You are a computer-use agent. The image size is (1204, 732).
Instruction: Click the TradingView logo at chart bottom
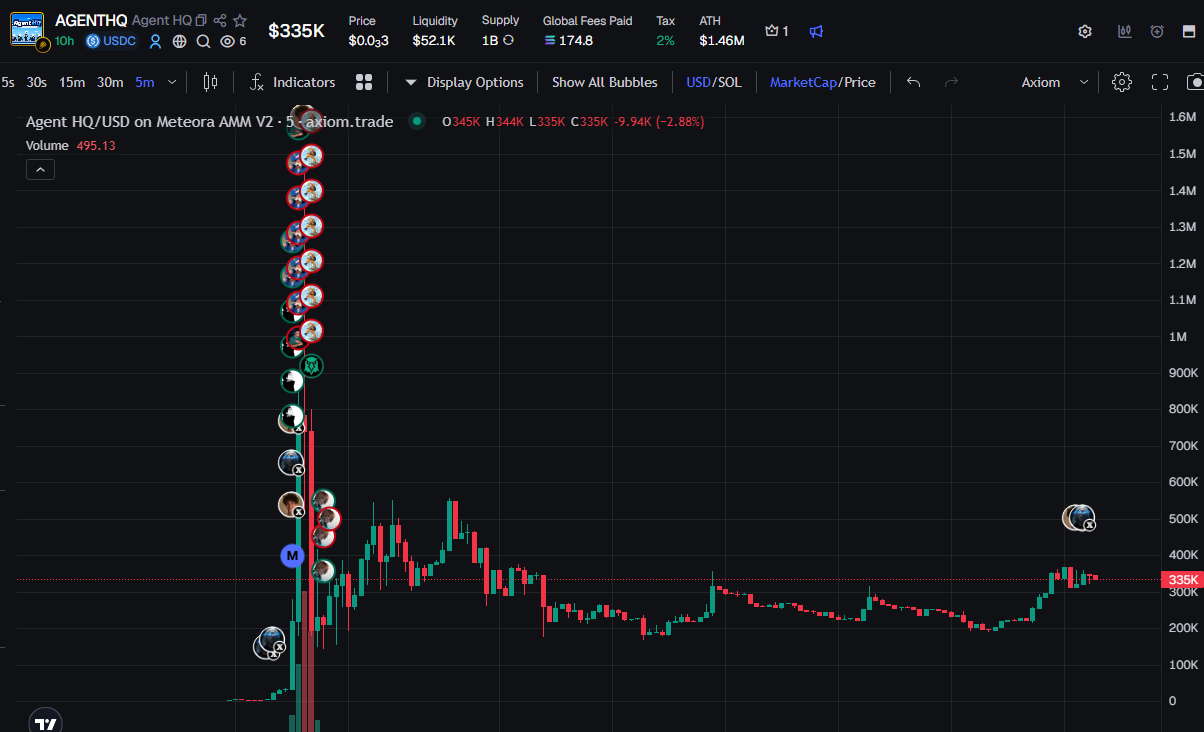click(45, 722)
